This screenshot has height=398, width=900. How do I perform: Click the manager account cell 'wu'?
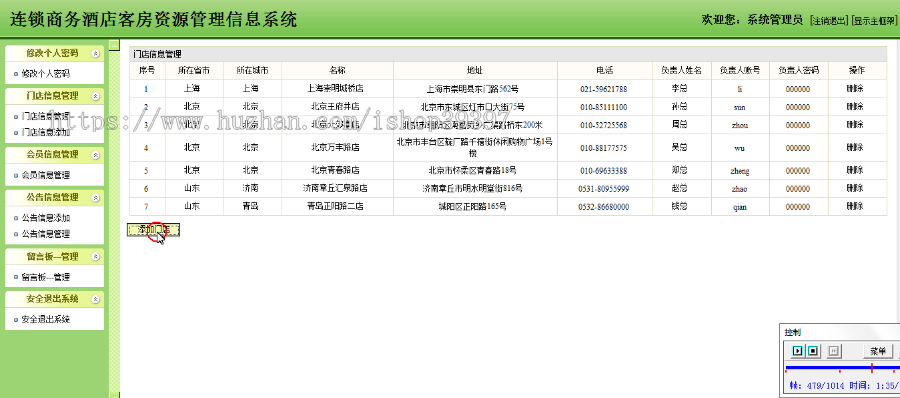pyautogui.click(x=740, y=148)
